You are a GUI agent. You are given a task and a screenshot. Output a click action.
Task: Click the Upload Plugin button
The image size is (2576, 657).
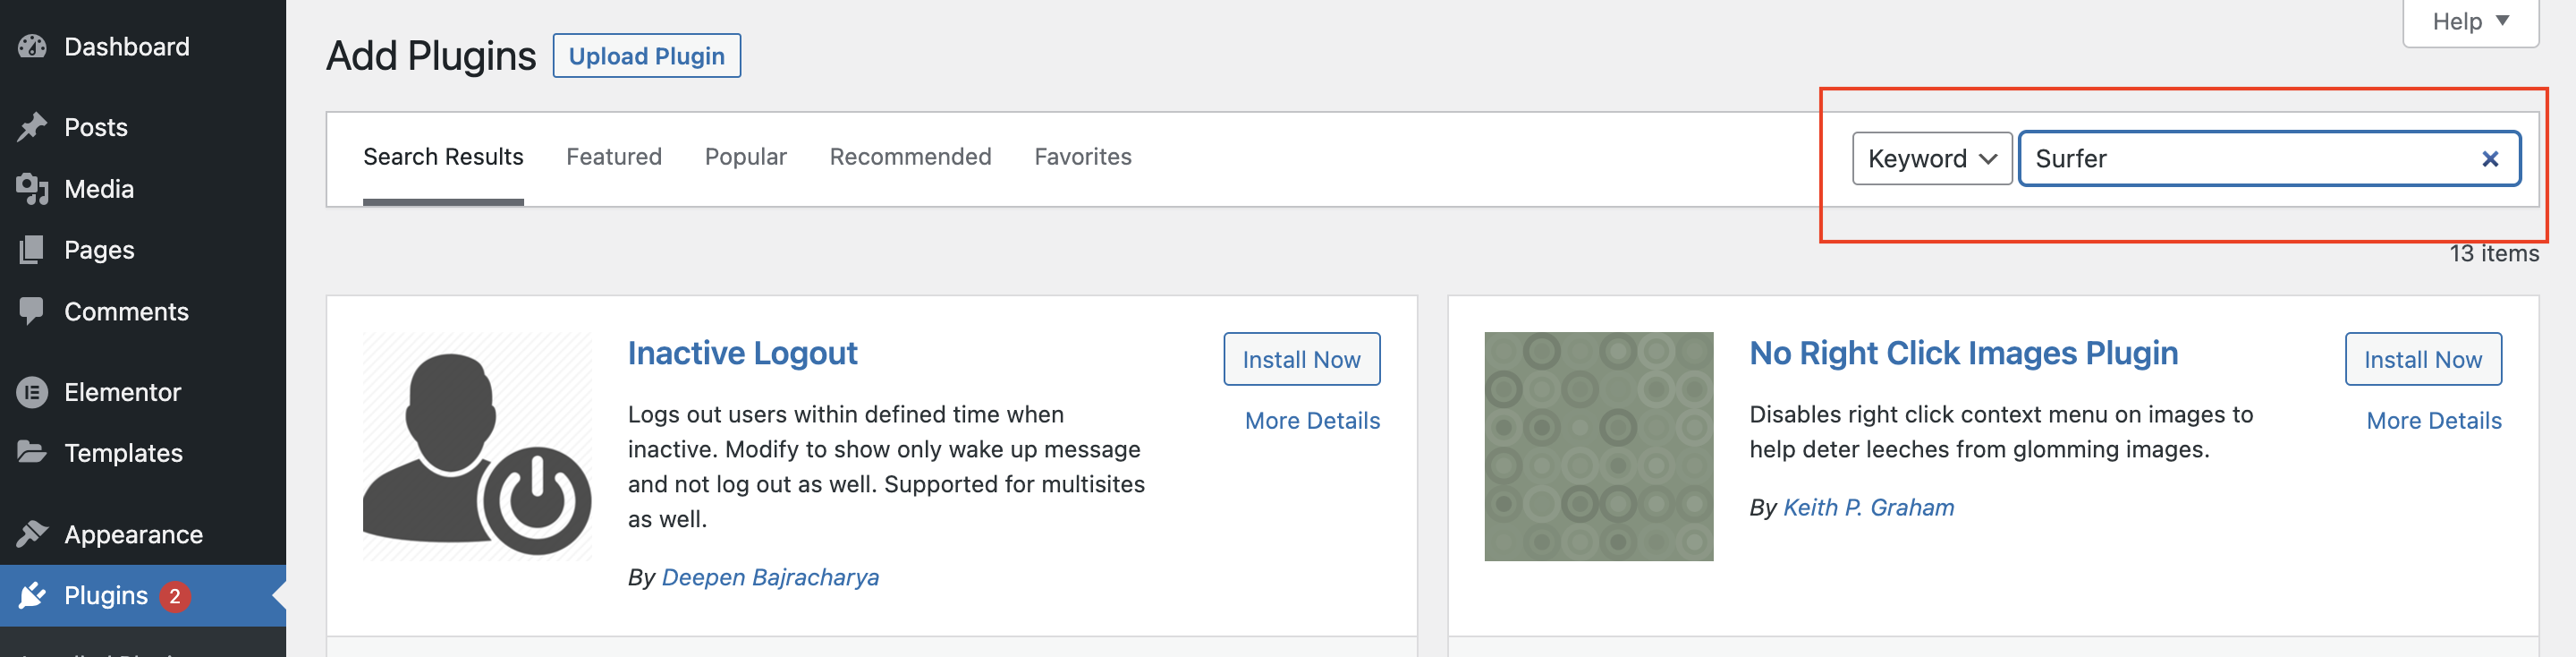(646, 56)
